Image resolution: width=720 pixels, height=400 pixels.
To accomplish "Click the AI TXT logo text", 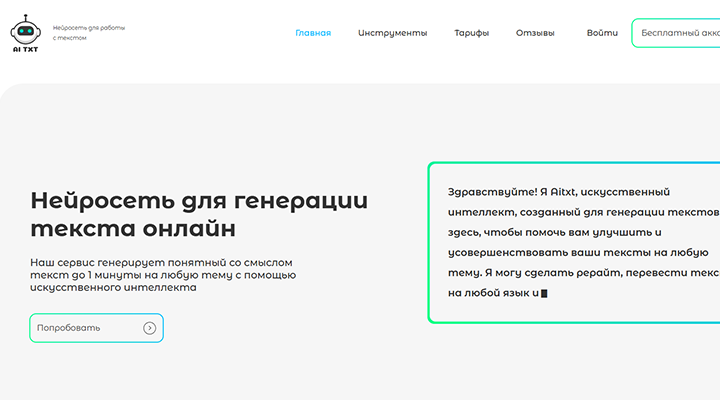I will click(23, 47).
